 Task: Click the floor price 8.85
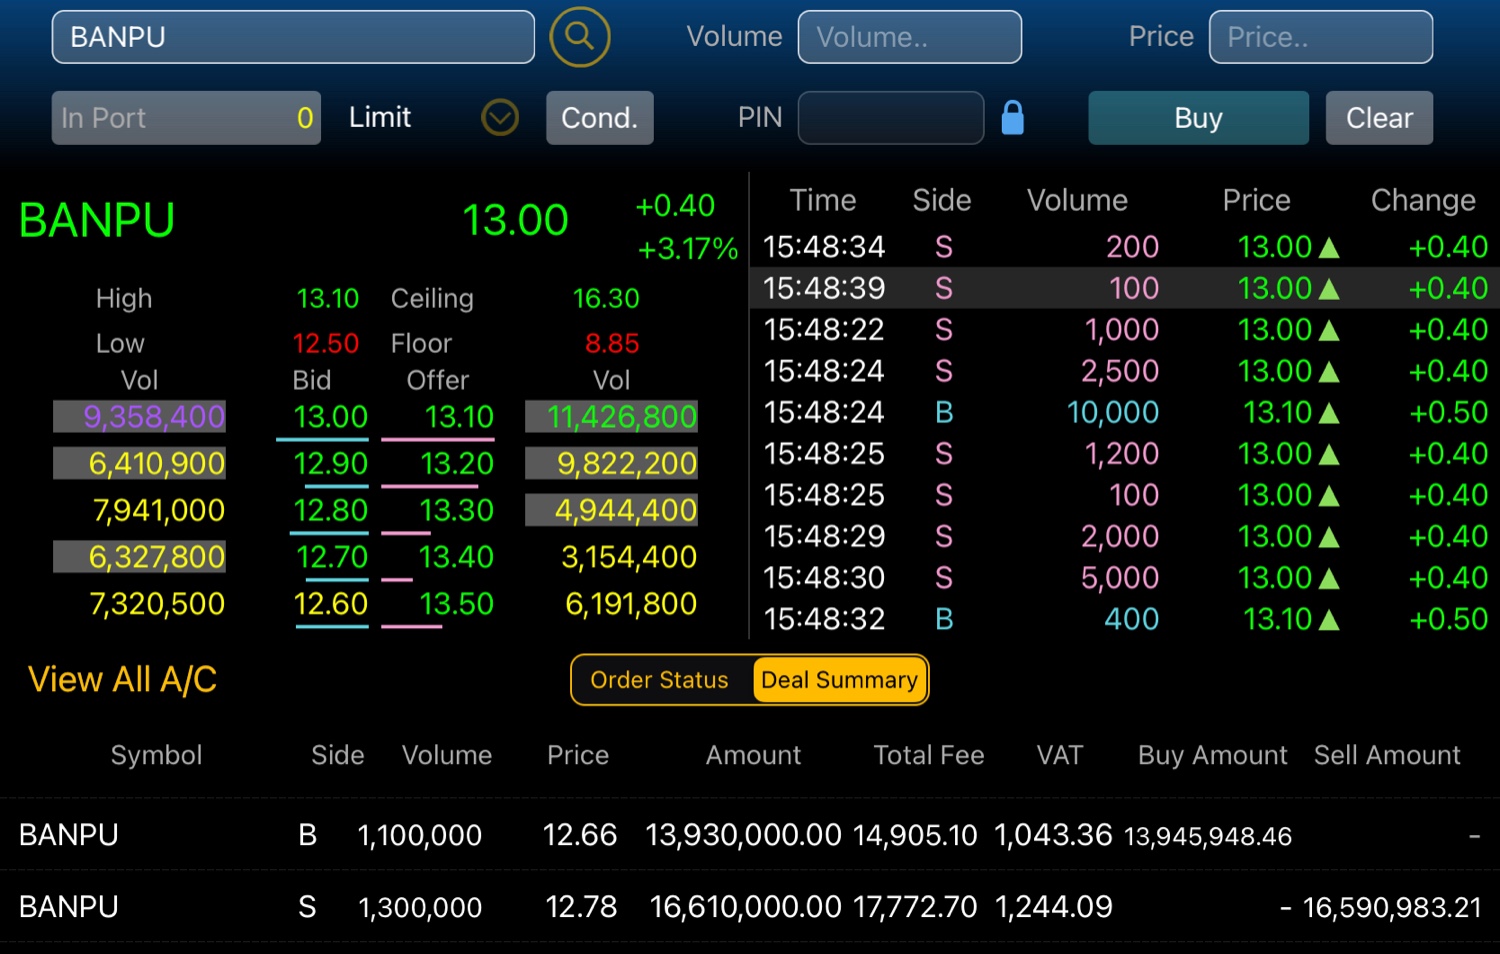pyautogui.click(x=612, y=344)
